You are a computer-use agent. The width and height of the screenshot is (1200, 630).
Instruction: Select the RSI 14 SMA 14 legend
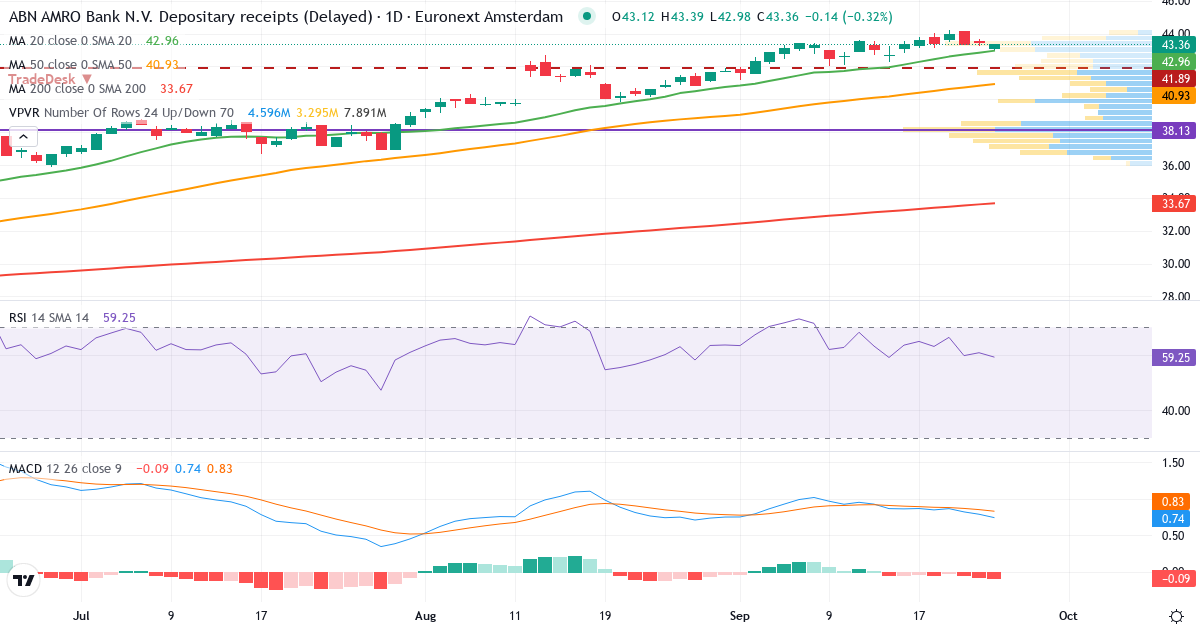coord(49,317)
